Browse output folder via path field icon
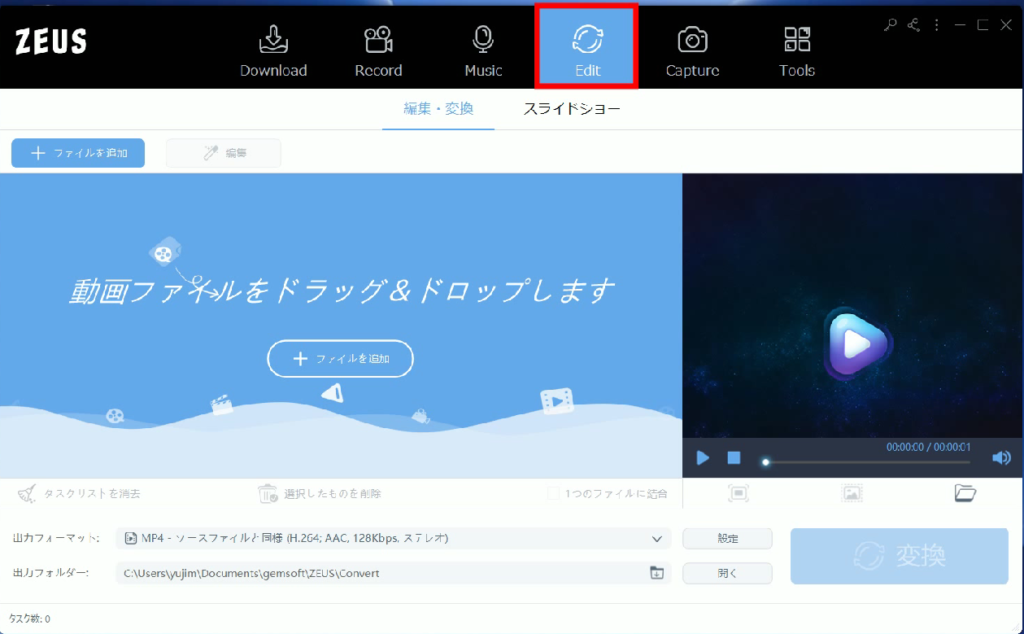The image size is (1024, 634). (x=657, y=573)
